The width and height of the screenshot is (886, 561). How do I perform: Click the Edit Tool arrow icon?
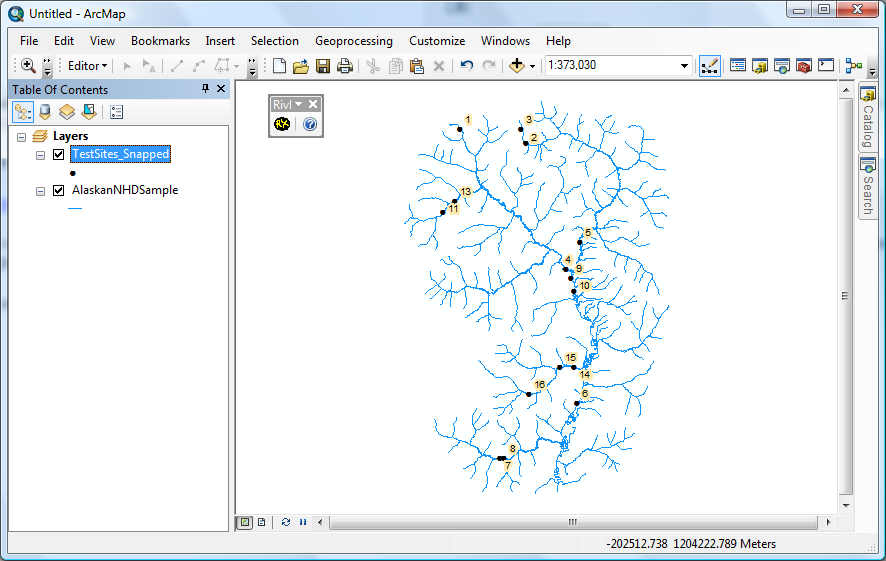(127, 66)
